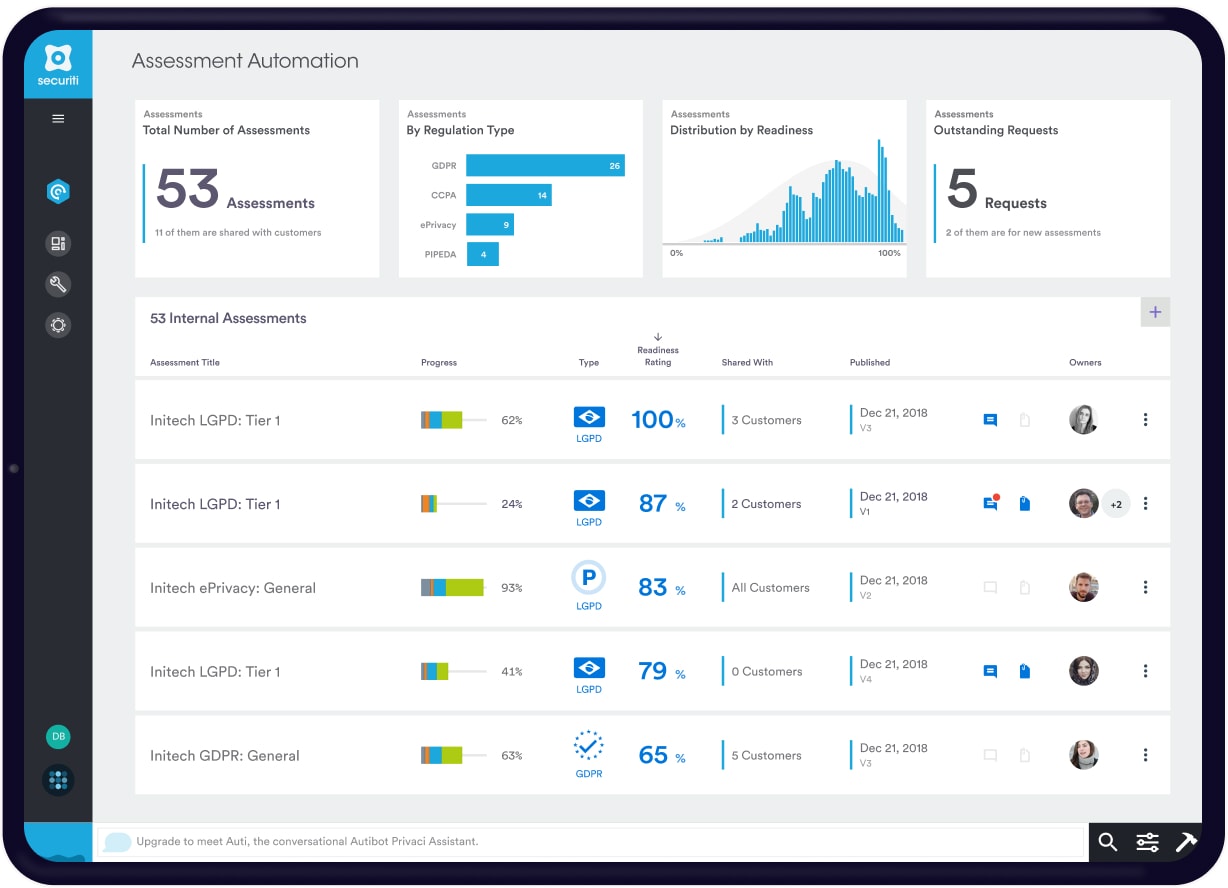Open the Initech ePrivacy: General assessment title
1228x888 pixels.
(233, 588)
